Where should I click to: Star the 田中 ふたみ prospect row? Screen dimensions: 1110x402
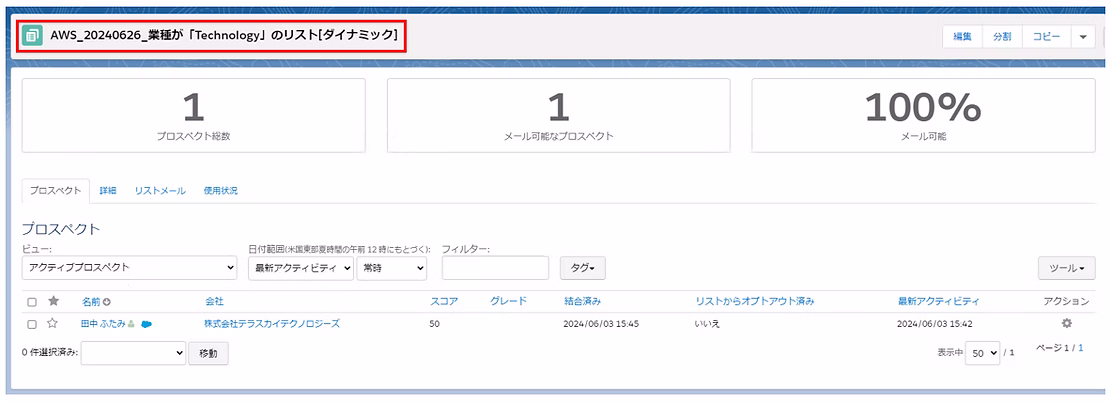point(52,323)
